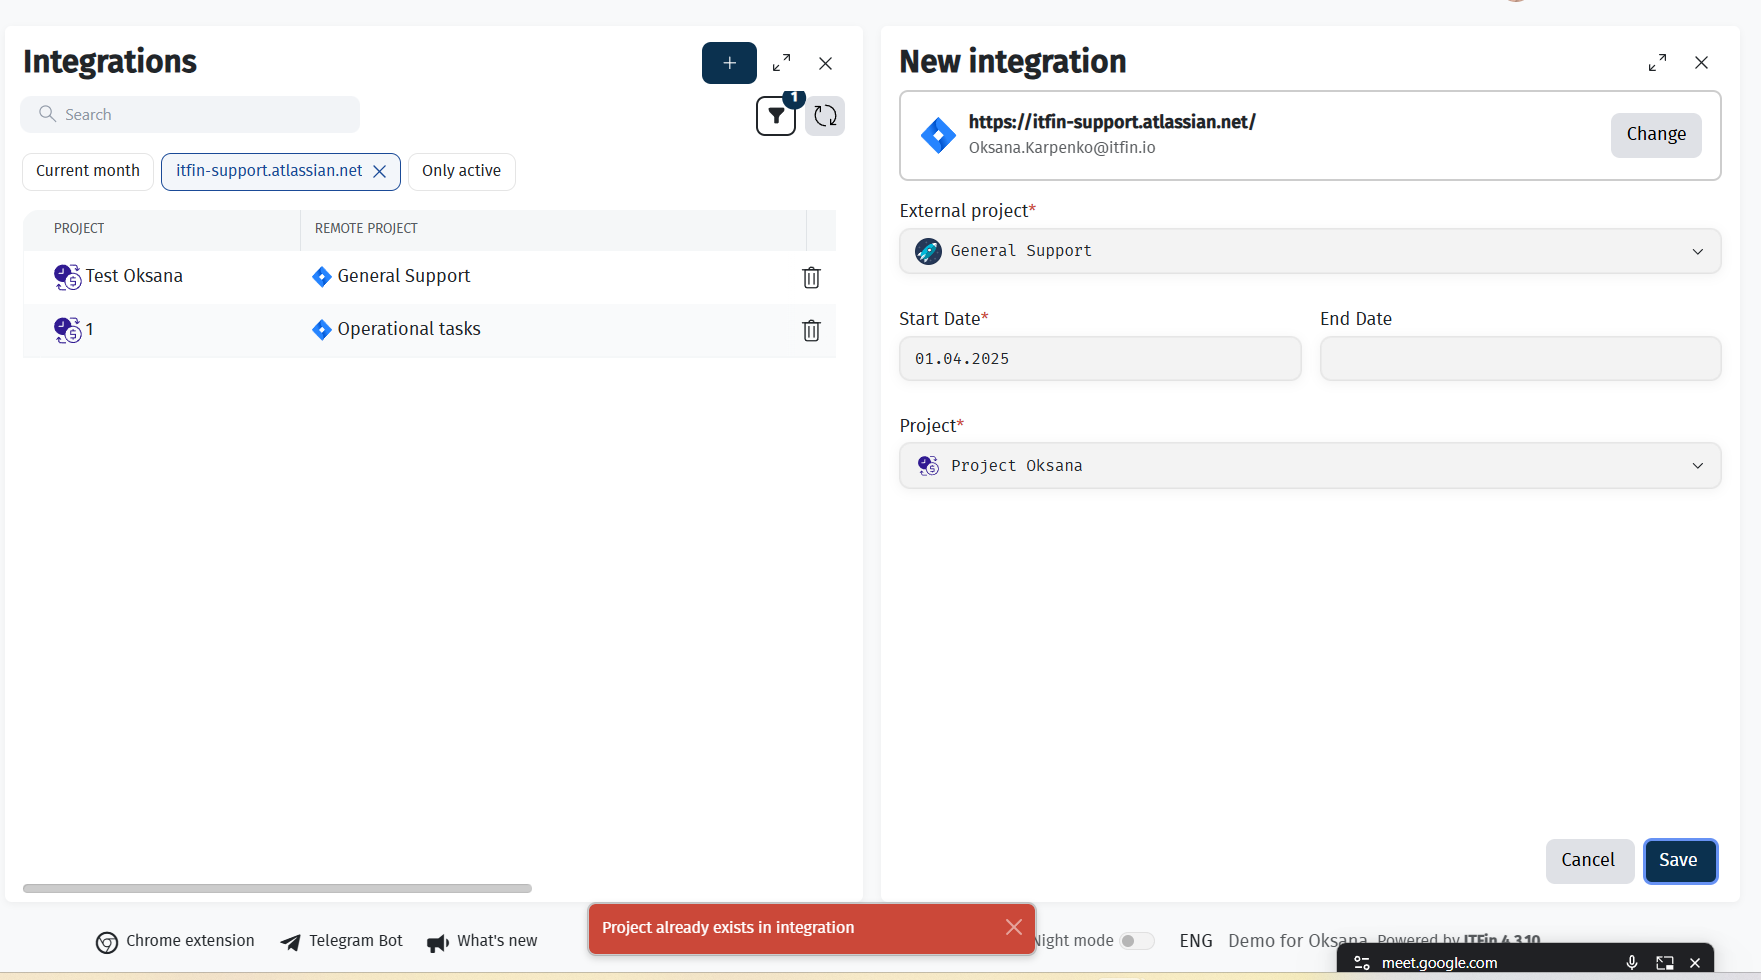
Task: Cancel the new integration
Action: pos(1589,861)
